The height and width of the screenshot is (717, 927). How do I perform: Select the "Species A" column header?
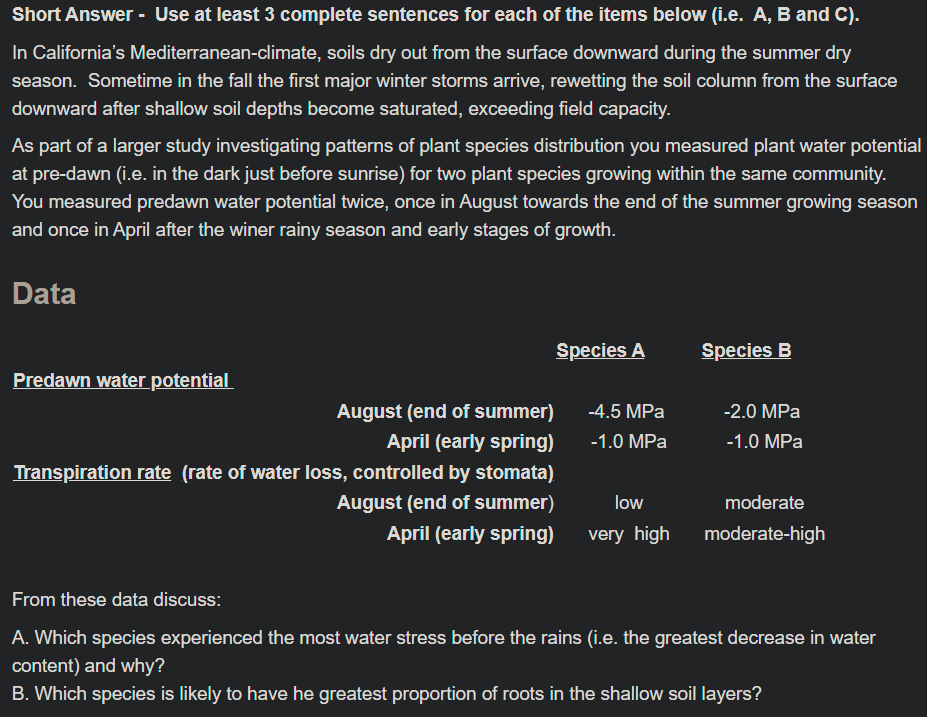click(x=600, y=351)
